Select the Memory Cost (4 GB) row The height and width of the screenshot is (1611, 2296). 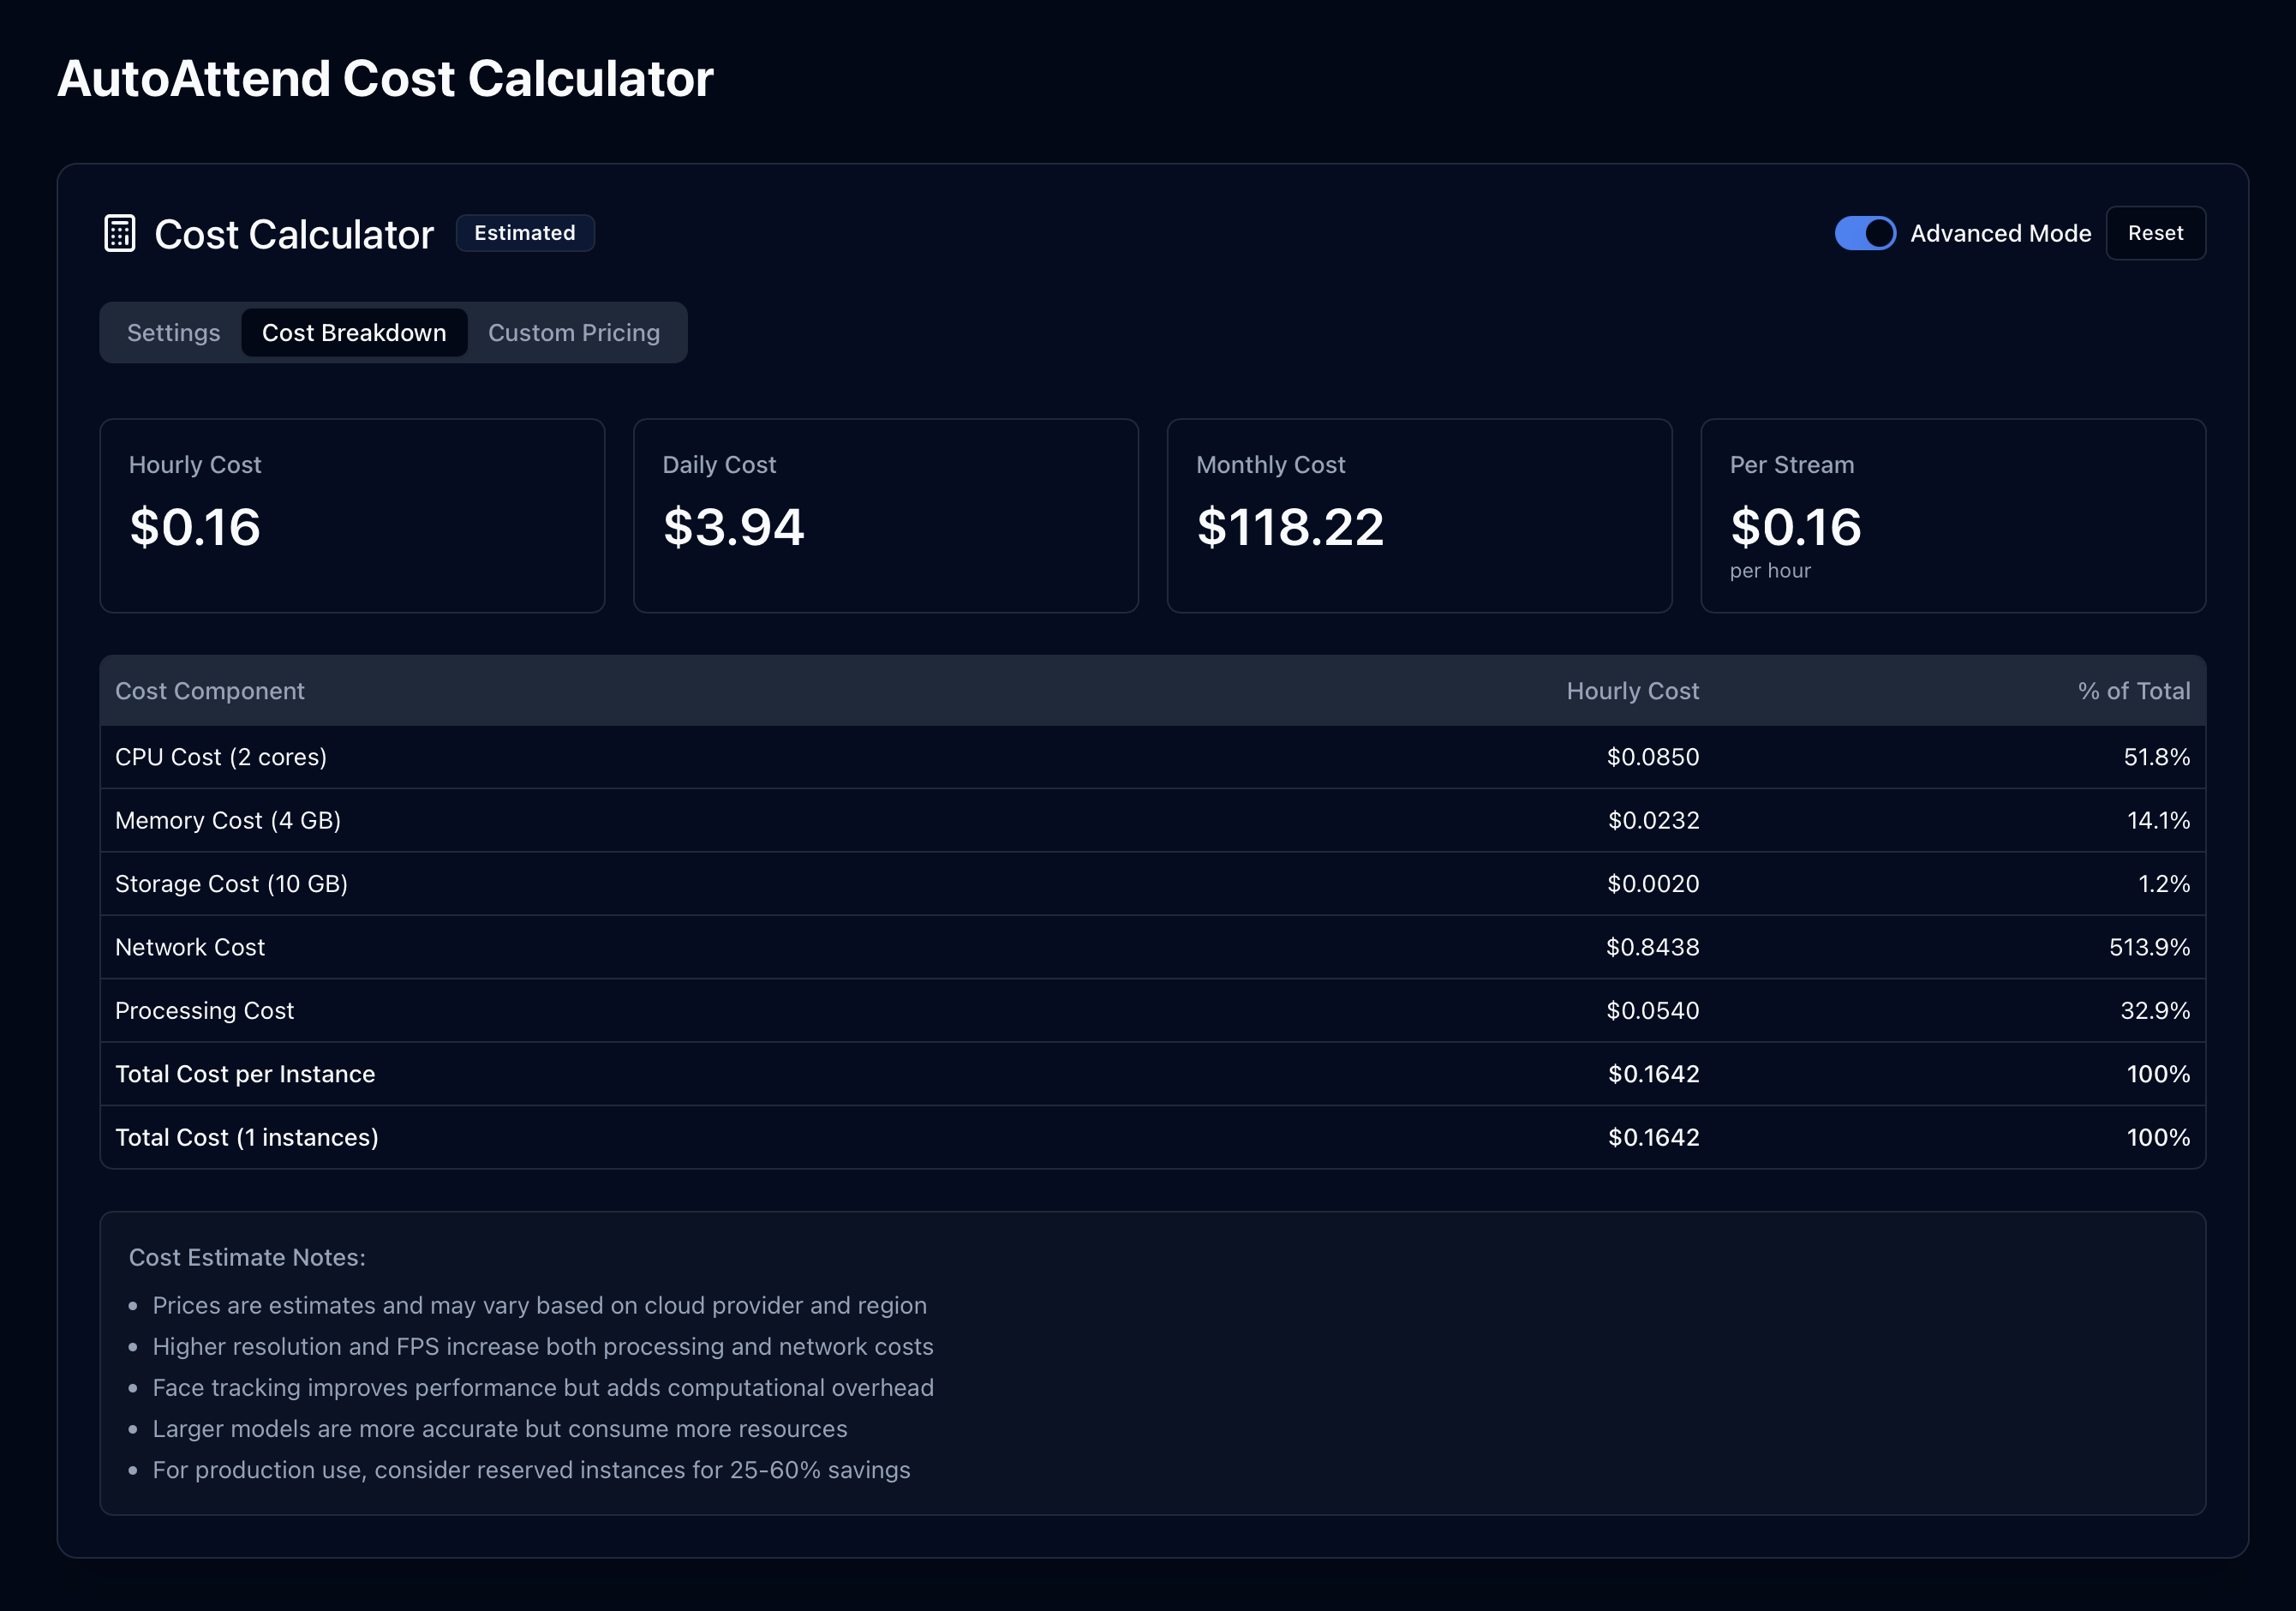(x=1152, y=820)
